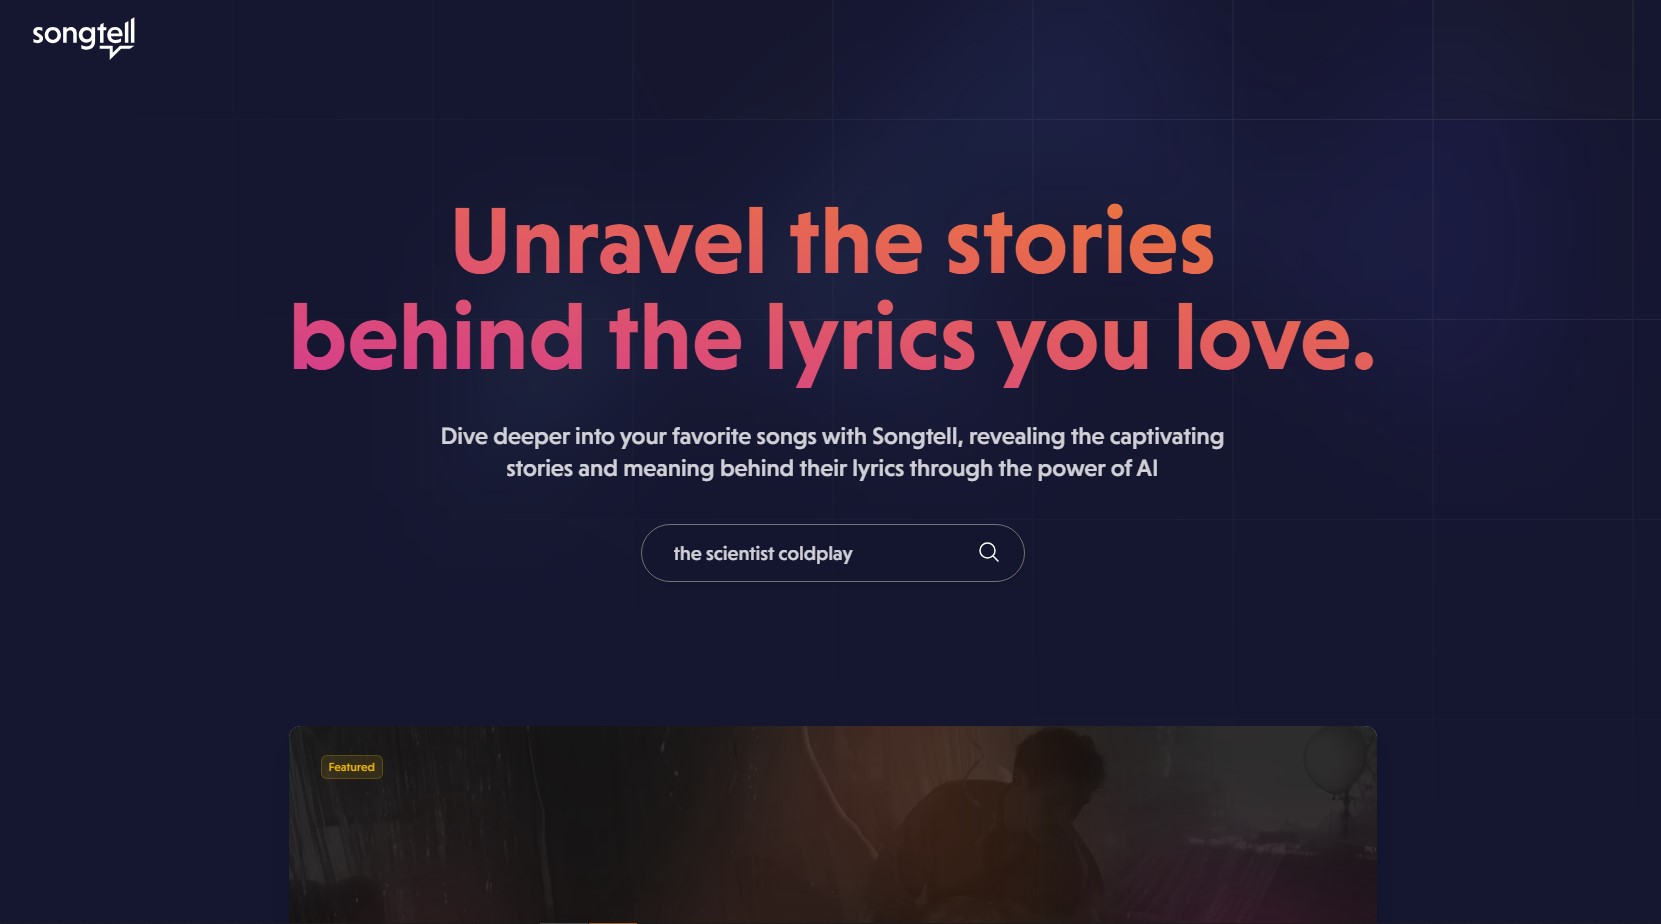The width and height of the screenshot is (1661, 924).
Task: Click the 'the scientist coldplay' placeholder text
Action: [x=762, y=553]
